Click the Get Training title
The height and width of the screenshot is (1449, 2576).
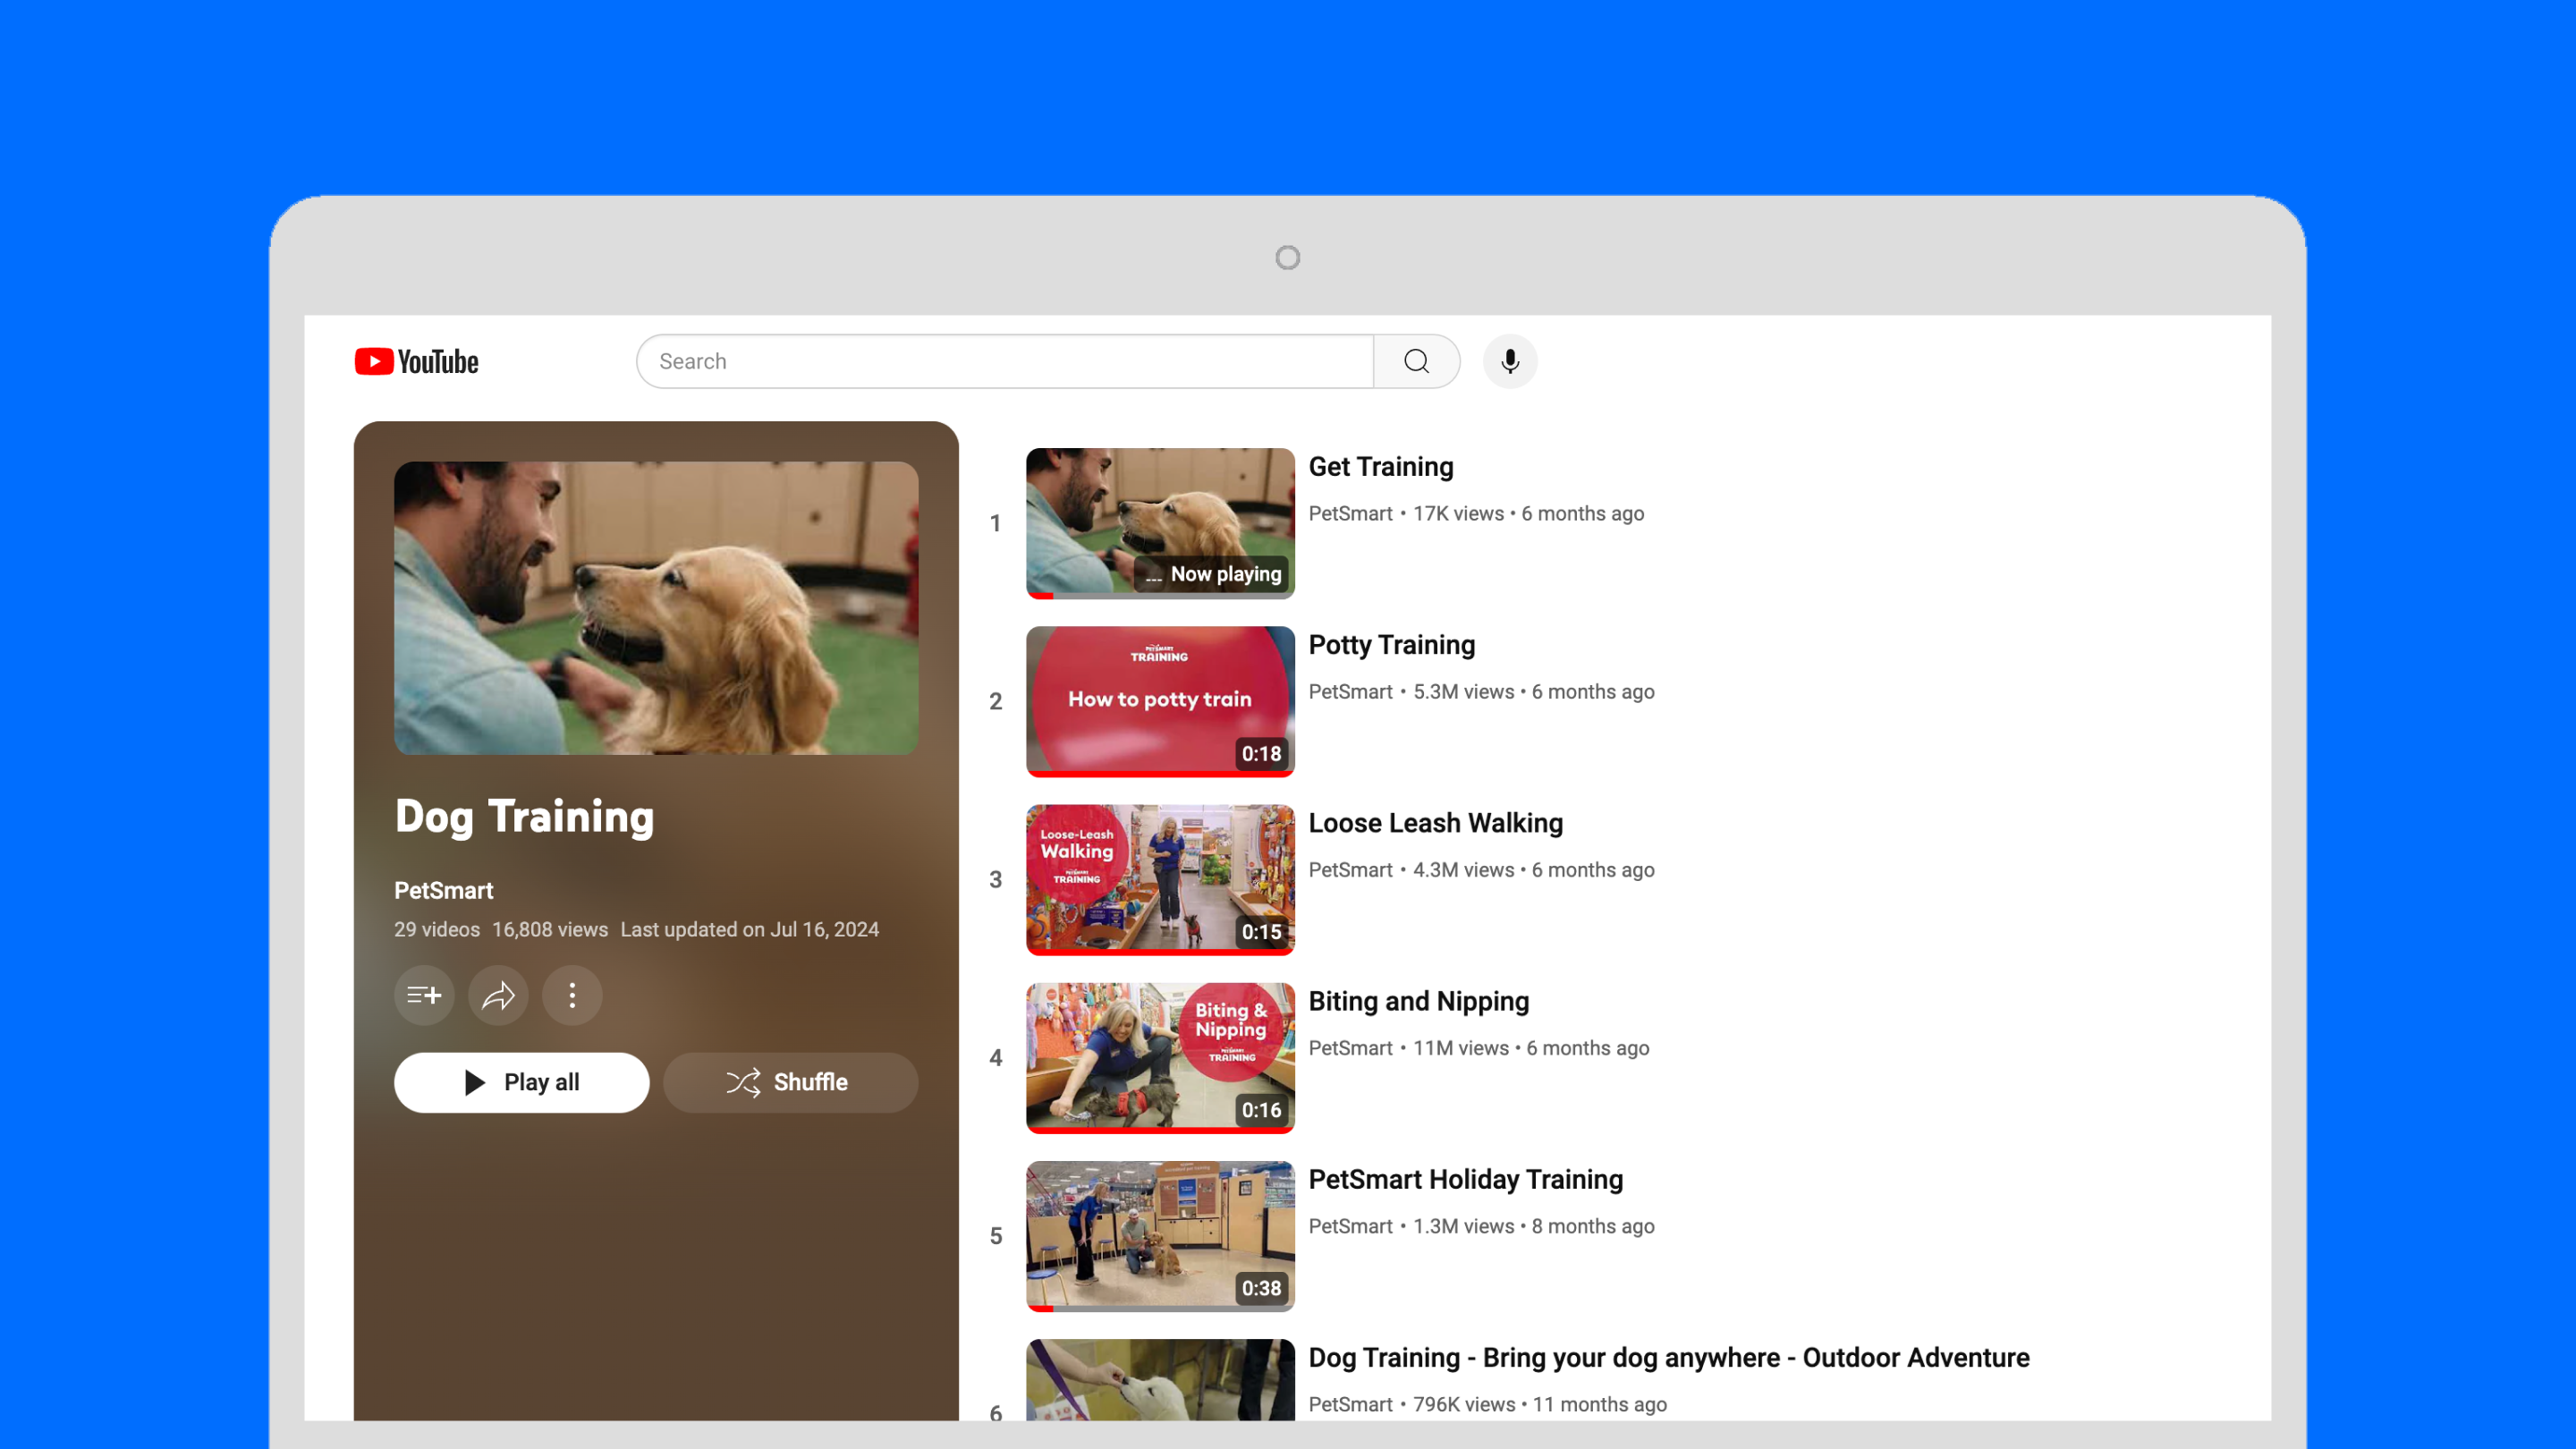pos(1381,467)
